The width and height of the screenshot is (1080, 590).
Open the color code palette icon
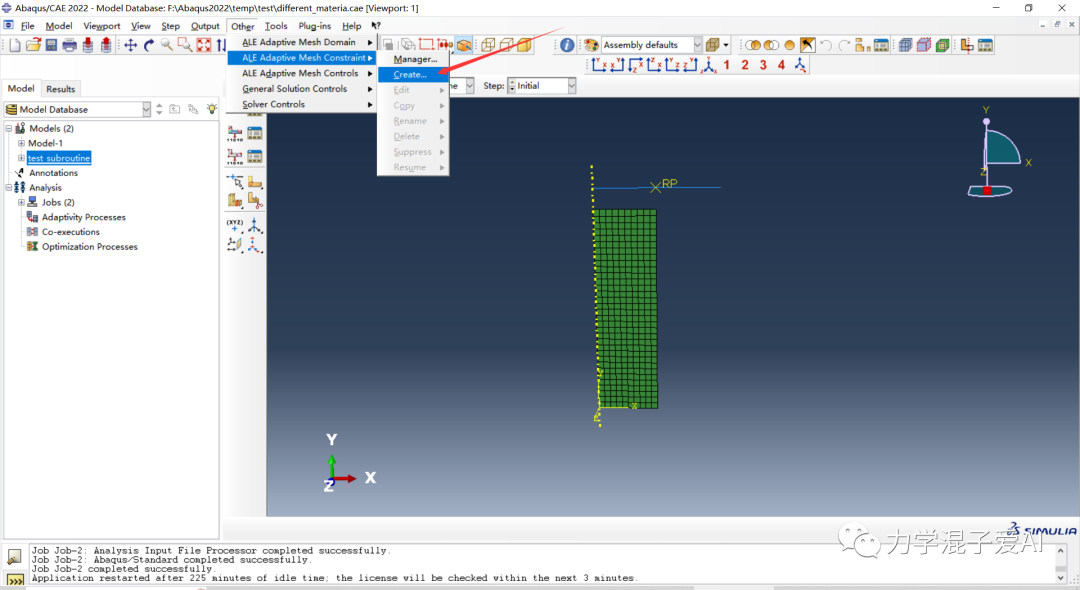(591, 45)
